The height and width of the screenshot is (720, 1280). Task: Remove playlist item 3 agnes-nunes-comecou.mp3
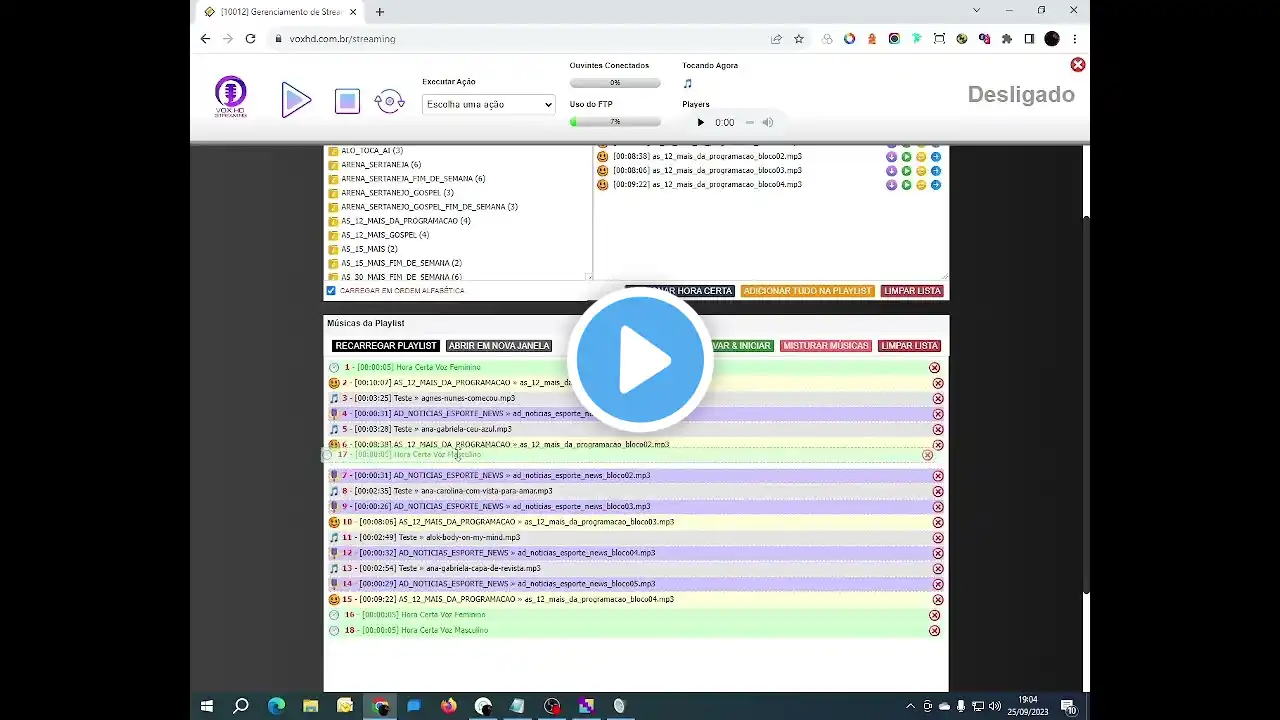coord(938,399)
